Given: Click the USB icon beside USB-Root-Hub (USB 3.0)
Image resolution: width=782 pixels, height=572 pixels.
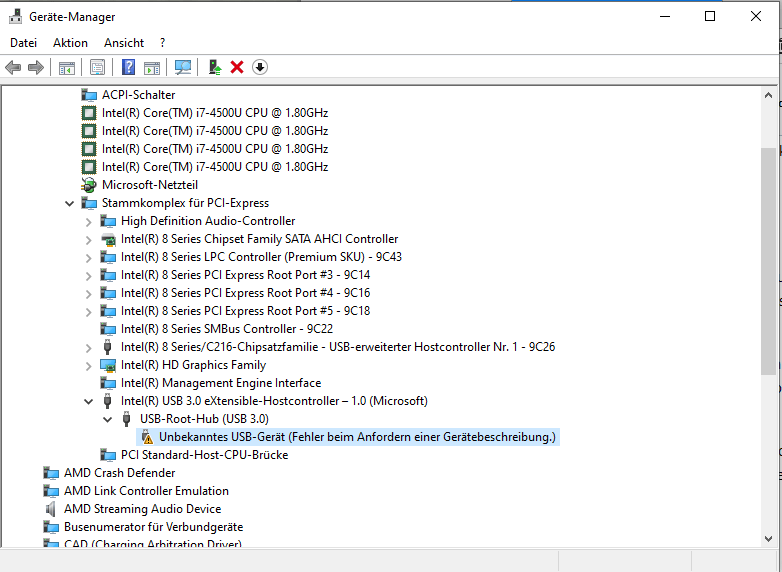Looking at the screenshot, I should click(x=126, y=419).
